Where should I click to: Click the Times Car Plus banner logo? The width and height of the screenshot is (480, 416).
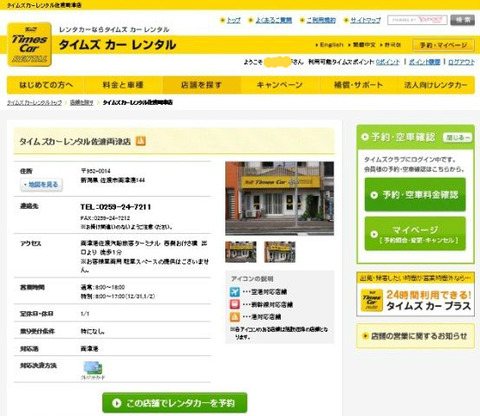[372, 300]
